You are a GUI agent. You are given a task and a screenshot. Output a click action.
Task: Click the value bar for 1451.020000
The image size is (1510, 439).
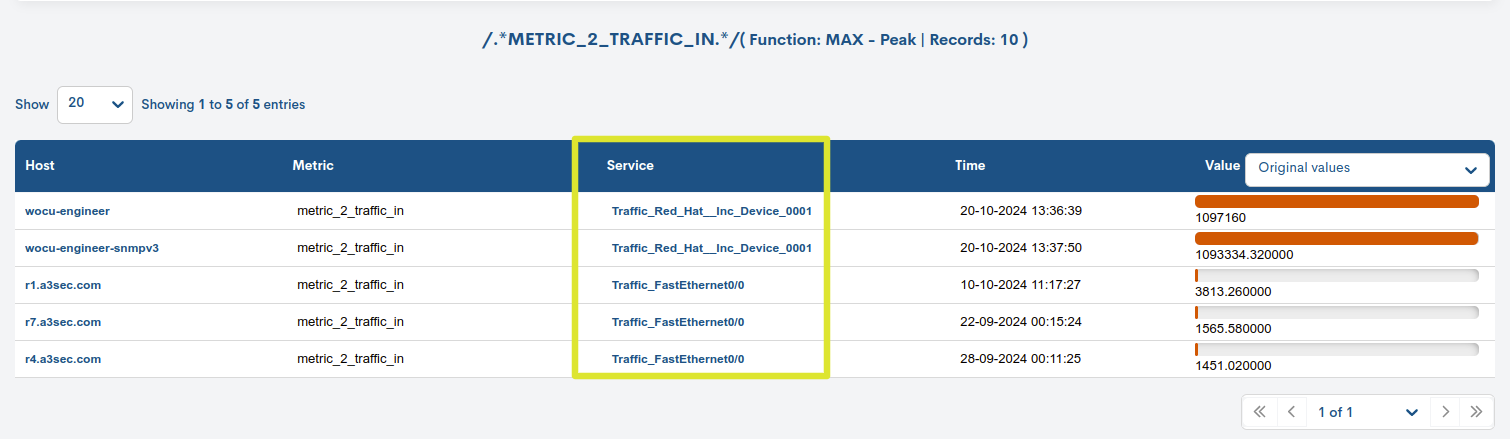click(x=1336, y=349)
